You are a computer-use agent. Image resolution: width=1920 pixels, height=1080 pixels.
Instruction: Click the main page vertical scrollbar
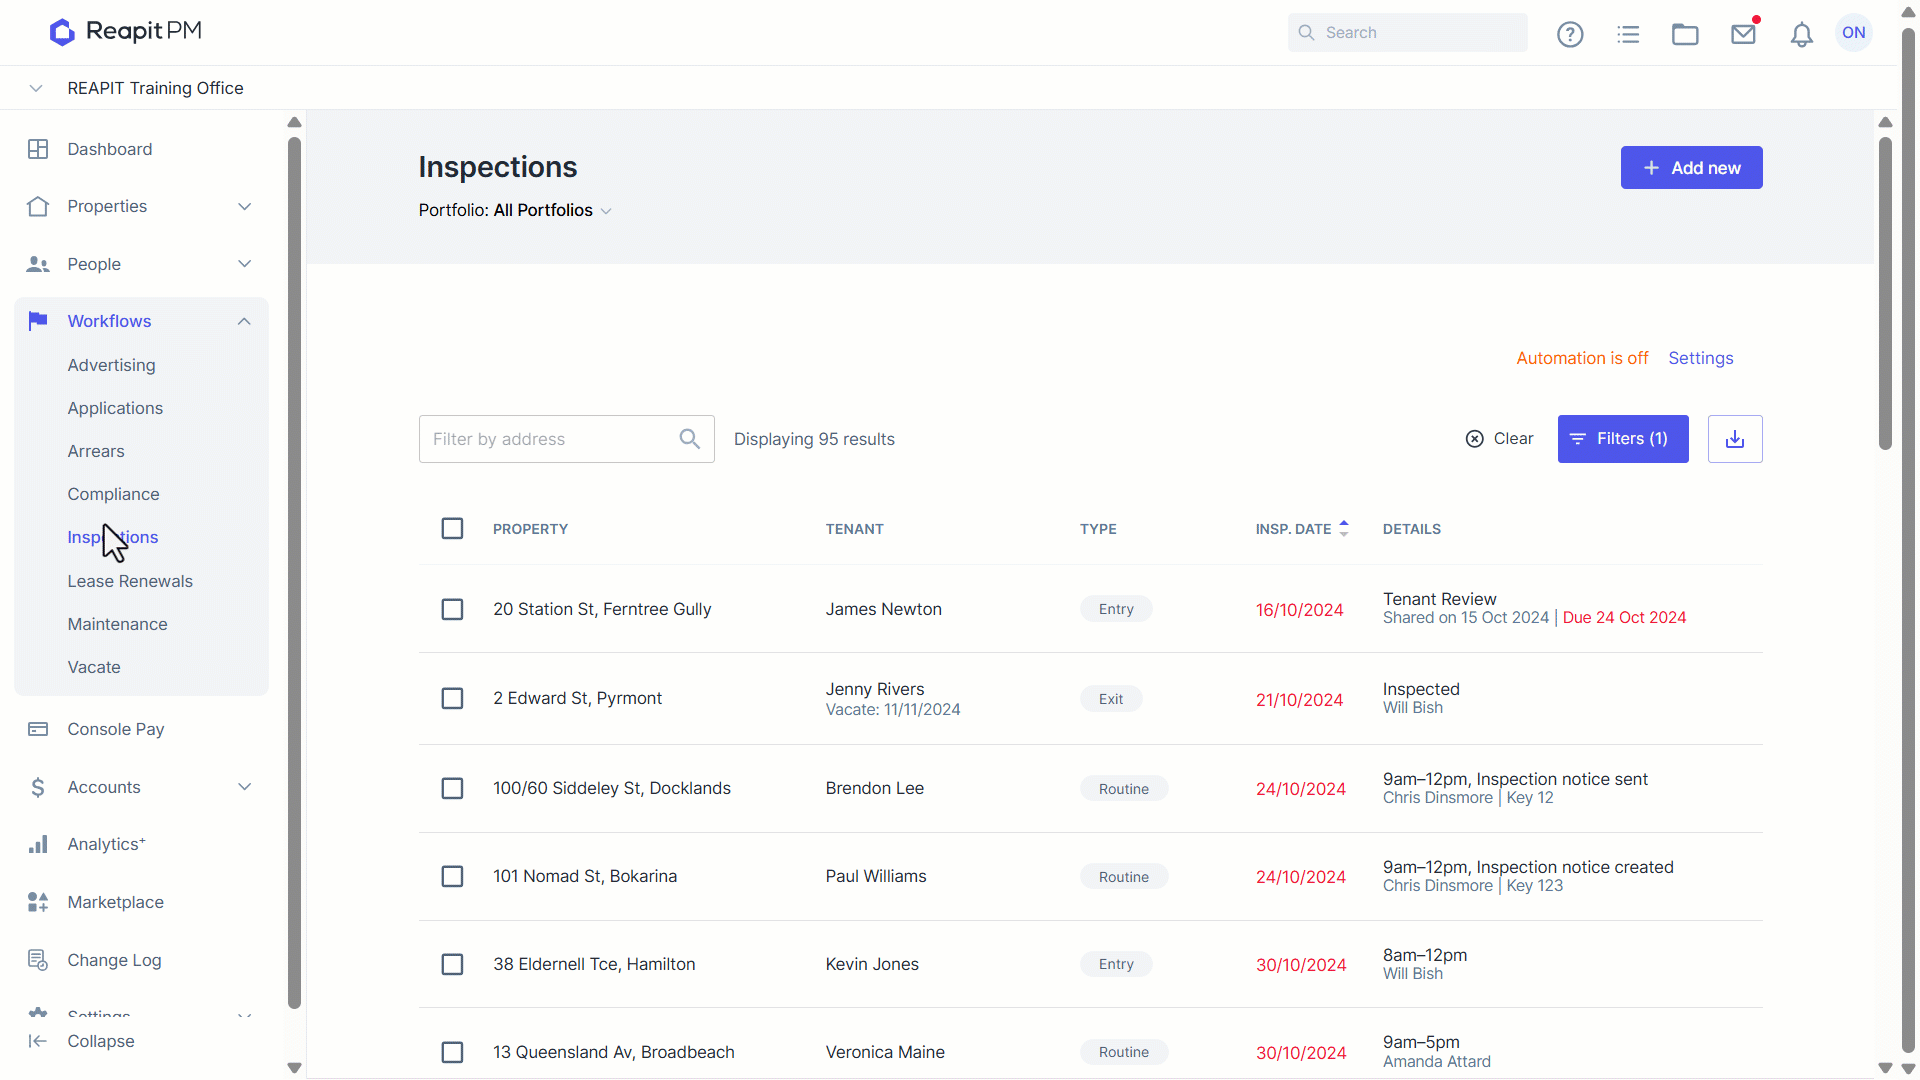click(1885, 293)
